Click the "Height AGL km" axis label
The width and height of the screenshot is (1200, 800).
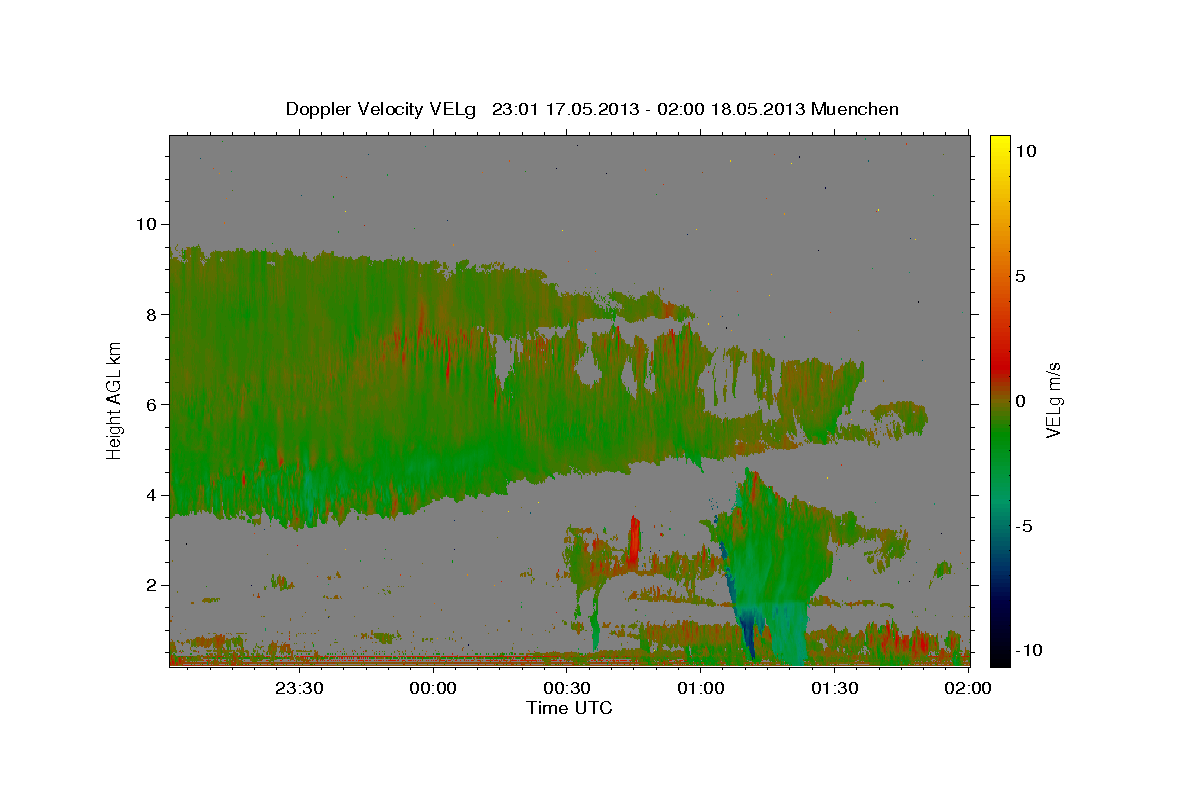tap(114, 399)
